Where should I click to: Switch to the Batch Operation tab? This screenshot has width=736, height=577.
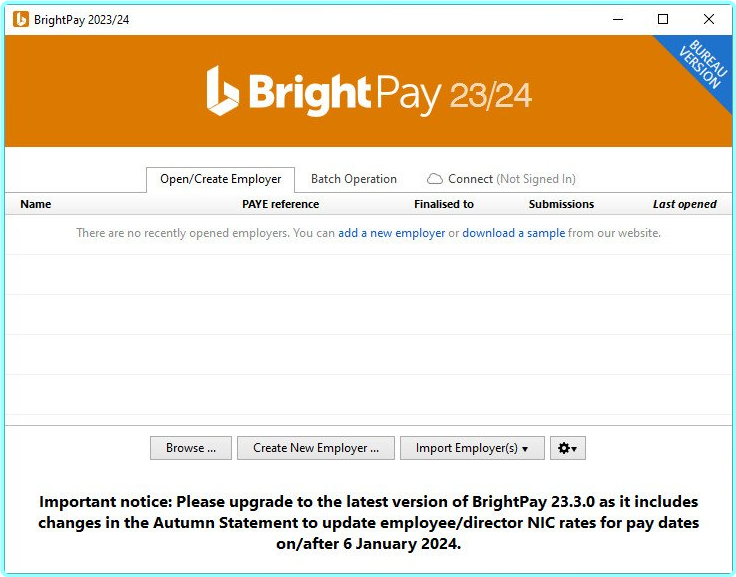coord(354,179)
